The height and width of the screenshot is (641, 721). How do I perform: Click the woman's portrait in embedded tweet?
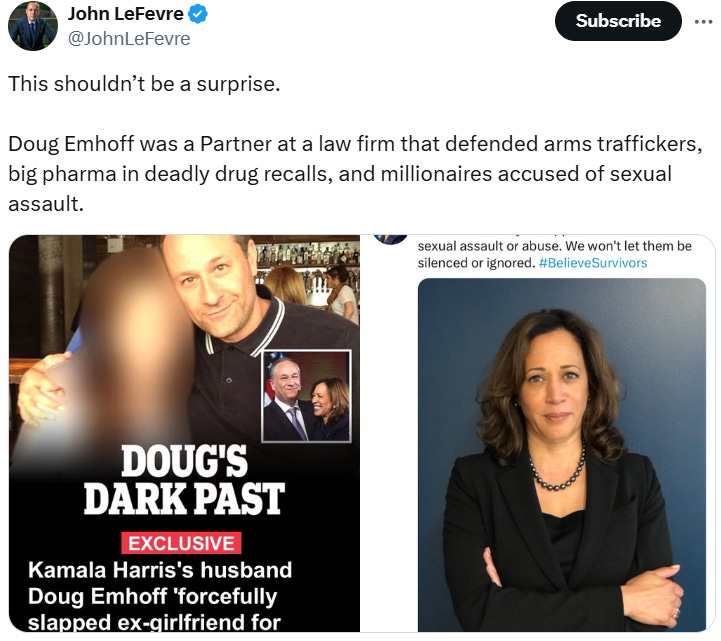click(561, 455)
